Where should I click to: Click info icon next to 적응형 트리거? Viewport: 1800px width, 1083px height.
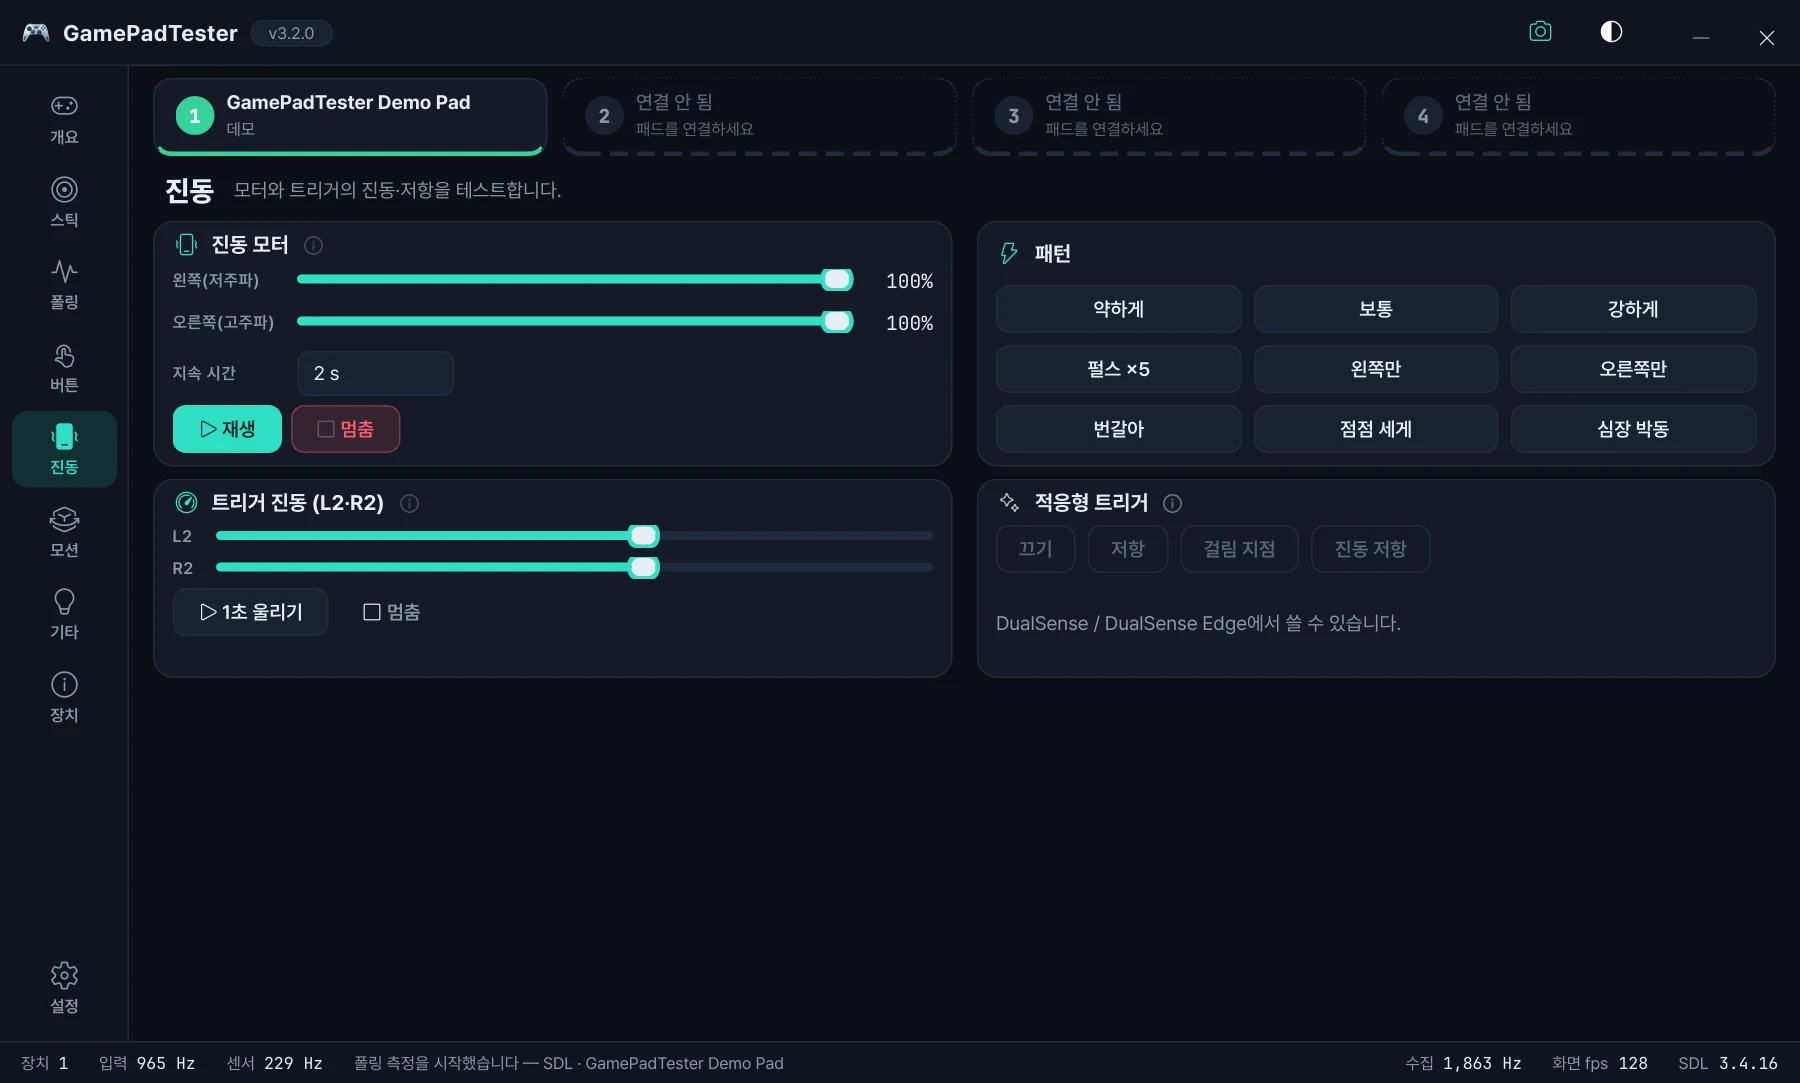[1173, 503]
